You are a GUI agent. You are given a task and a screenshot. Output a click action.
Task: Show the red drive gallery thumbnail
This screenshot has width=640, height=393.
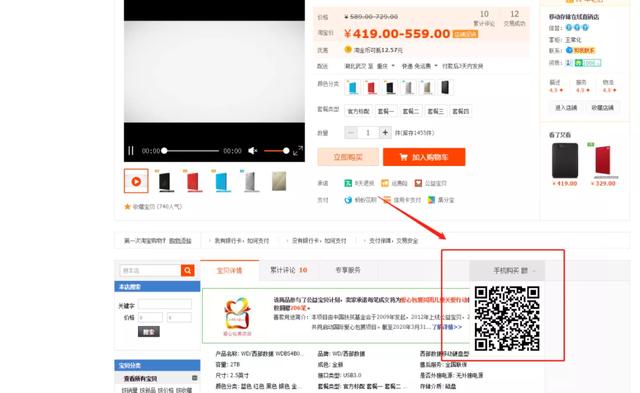(x=193, y=181)
